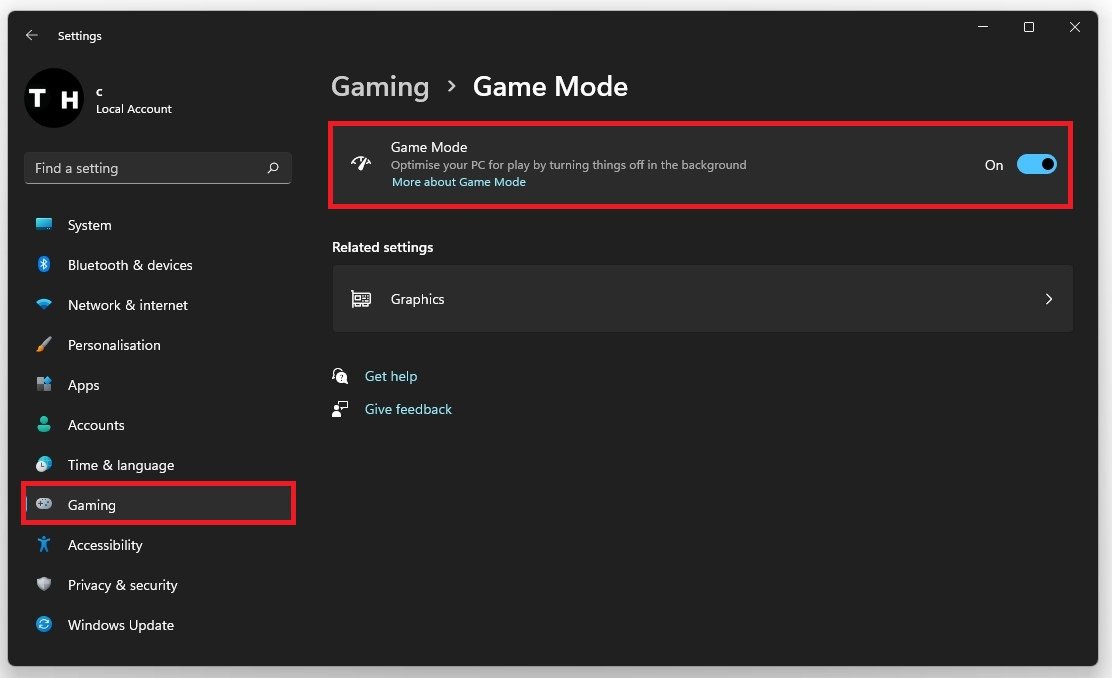Click the Get help link
Viewport: 1112px width, 678px height.
[x=391, y=376]
